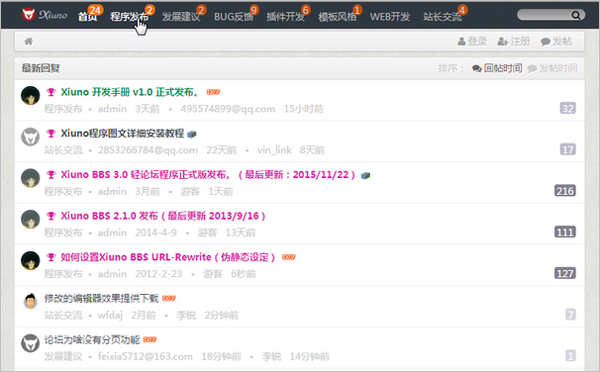This screenshot has width=600, height=372.
Task: Click wfdaj's avatar on 编辑器效果 thread
Action: 30,302
